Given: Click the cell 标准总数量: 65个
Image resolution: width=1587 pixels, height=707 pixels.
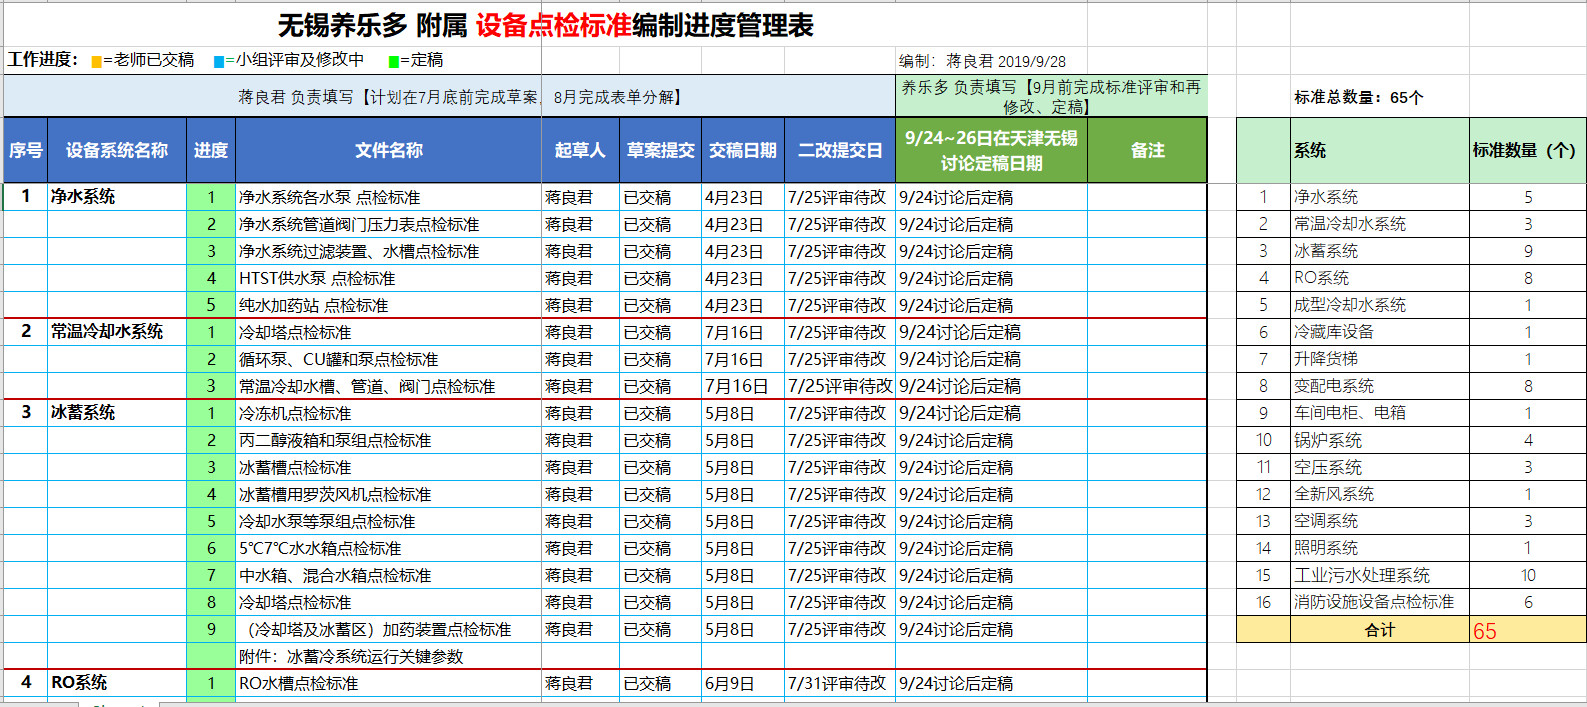Looking at the screenshot, I should click(x=1359, y=97).
